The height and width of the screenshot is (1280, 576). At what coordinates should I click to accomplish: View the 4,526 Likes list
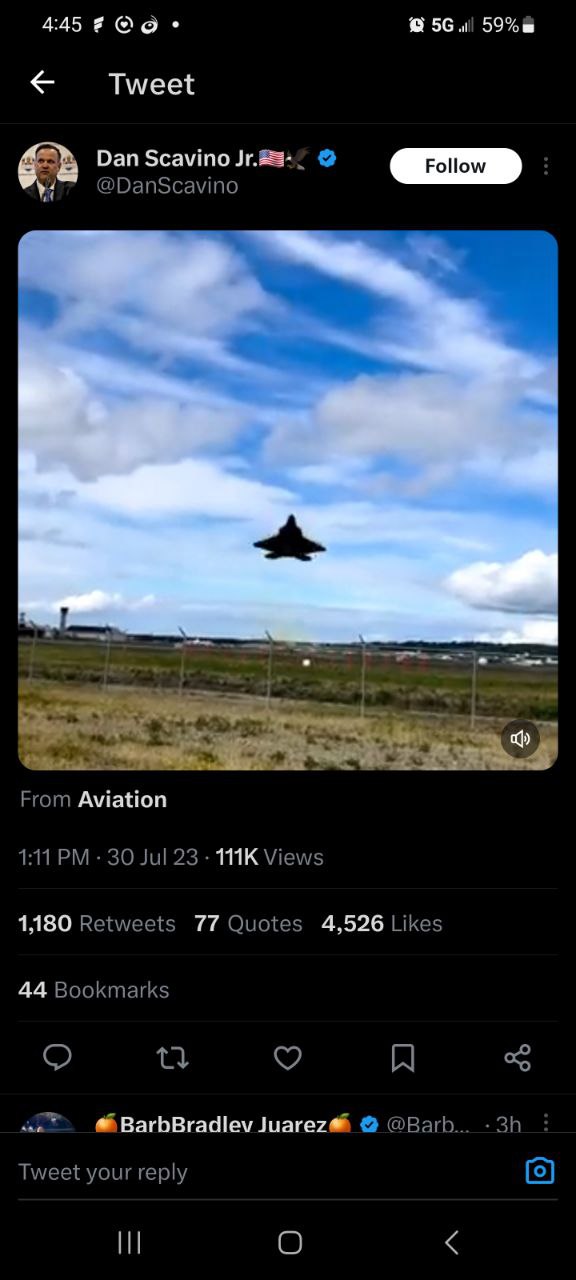[x=382, y=923]
